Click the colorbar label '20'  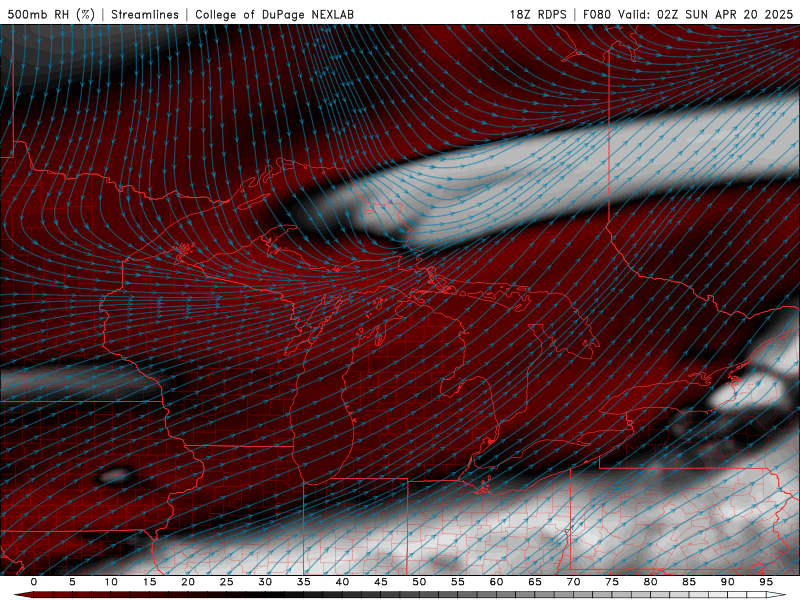[x=188, y=582]
